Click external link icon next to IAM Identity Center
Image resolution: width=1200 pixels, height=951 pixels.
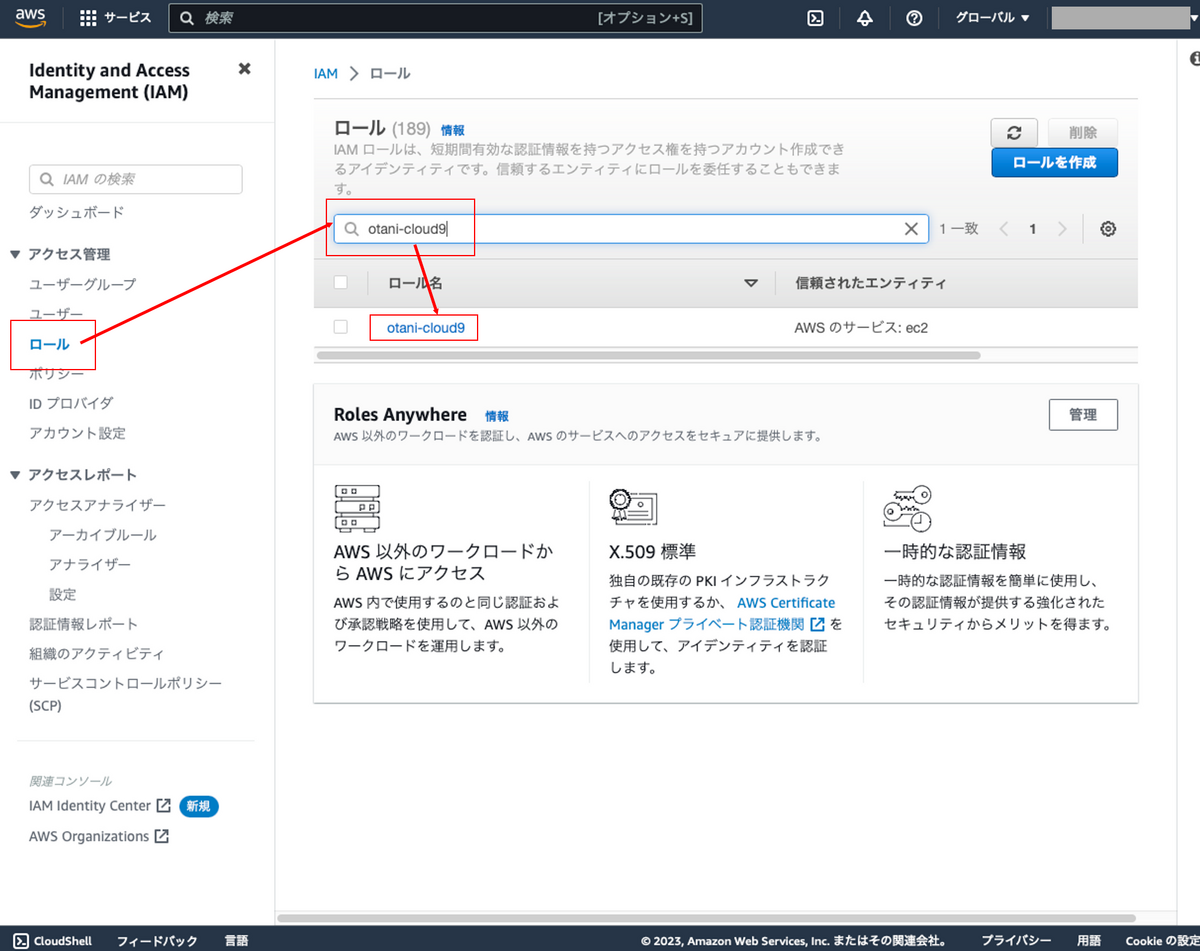tap(164, 806)
